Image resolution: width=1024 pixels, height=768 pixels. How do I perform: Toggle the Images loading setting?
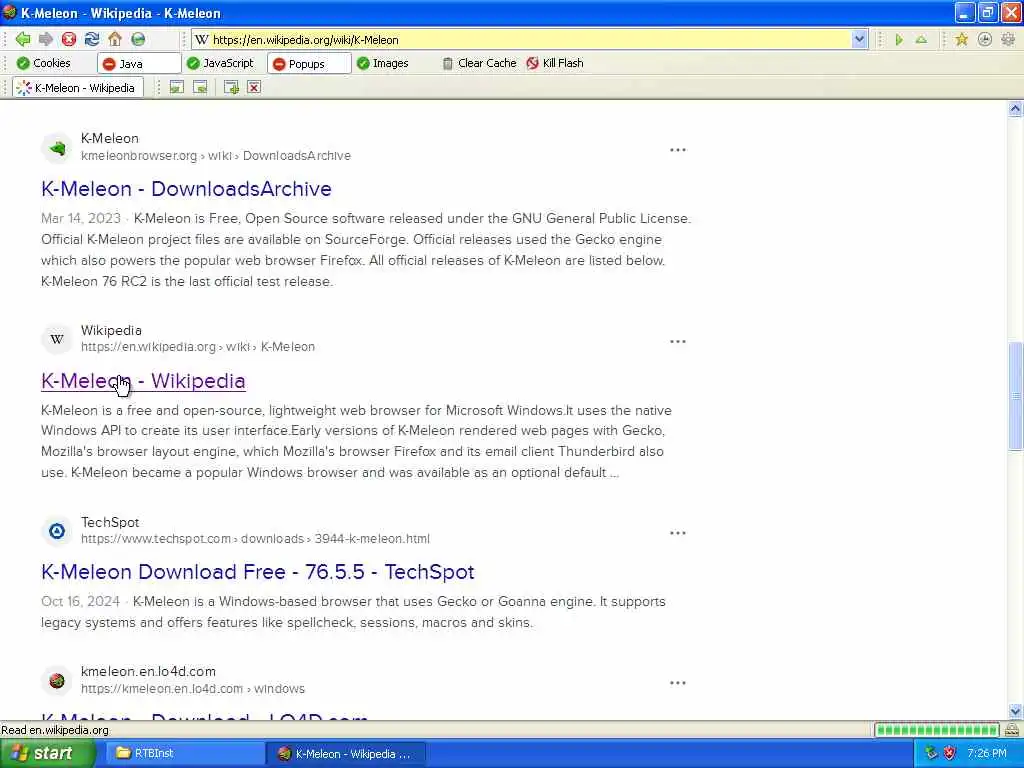click(383, 63)
